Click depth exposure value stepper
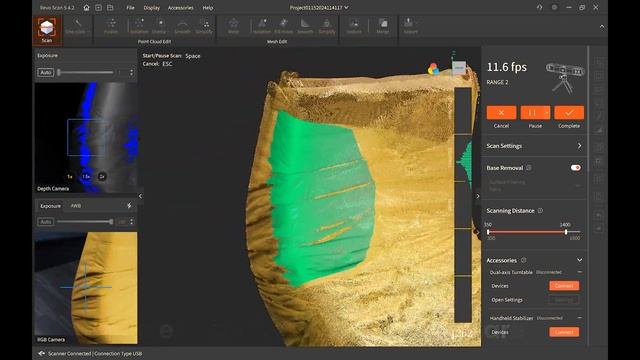This screenshot has width=640, height=360. pos(131,72)
